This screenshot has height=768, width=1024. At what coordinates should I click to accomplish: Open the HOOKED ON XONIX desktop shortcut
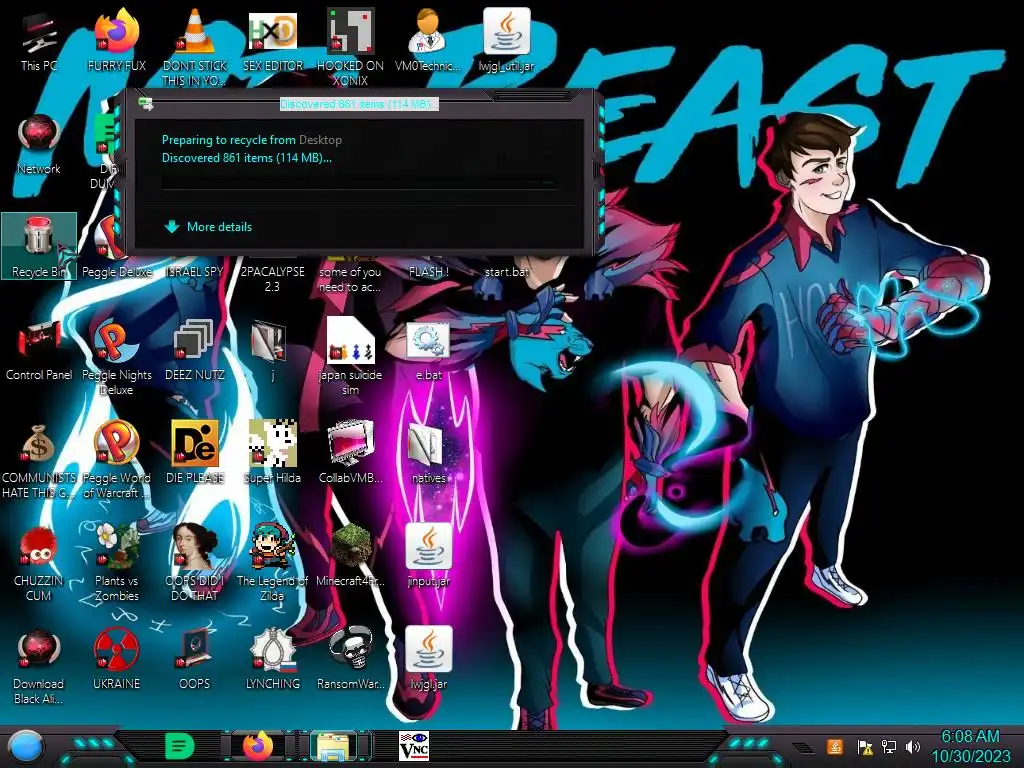click(x=350, y=47)
